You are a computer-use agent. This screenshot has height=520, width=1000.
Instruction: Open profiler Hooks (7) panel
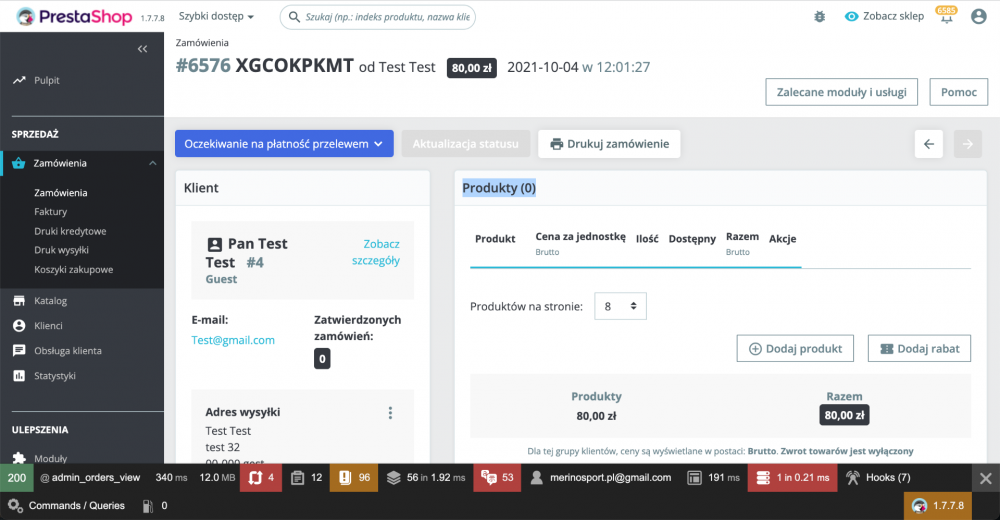click(x=878, y=477)
